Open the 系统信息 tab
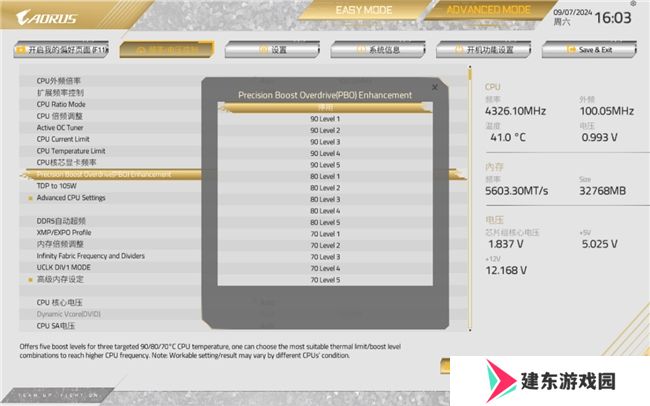 coord(378,50)
